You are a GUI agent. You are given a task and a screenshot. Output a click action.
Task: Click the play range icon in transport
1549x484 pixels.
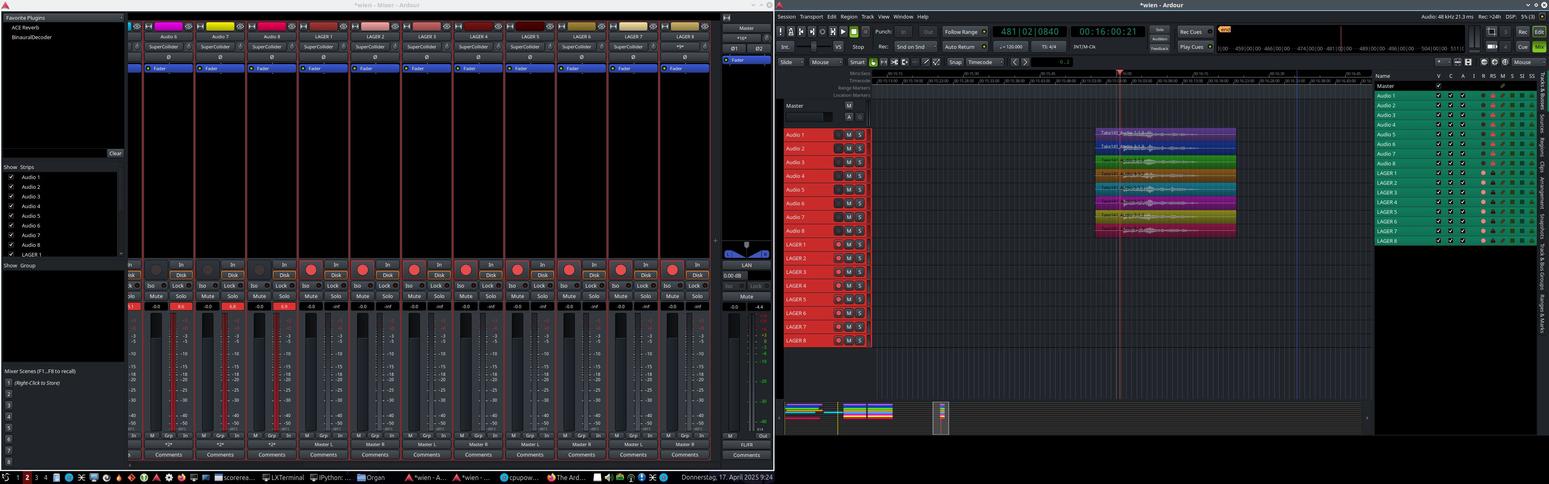tap(833, 32)
